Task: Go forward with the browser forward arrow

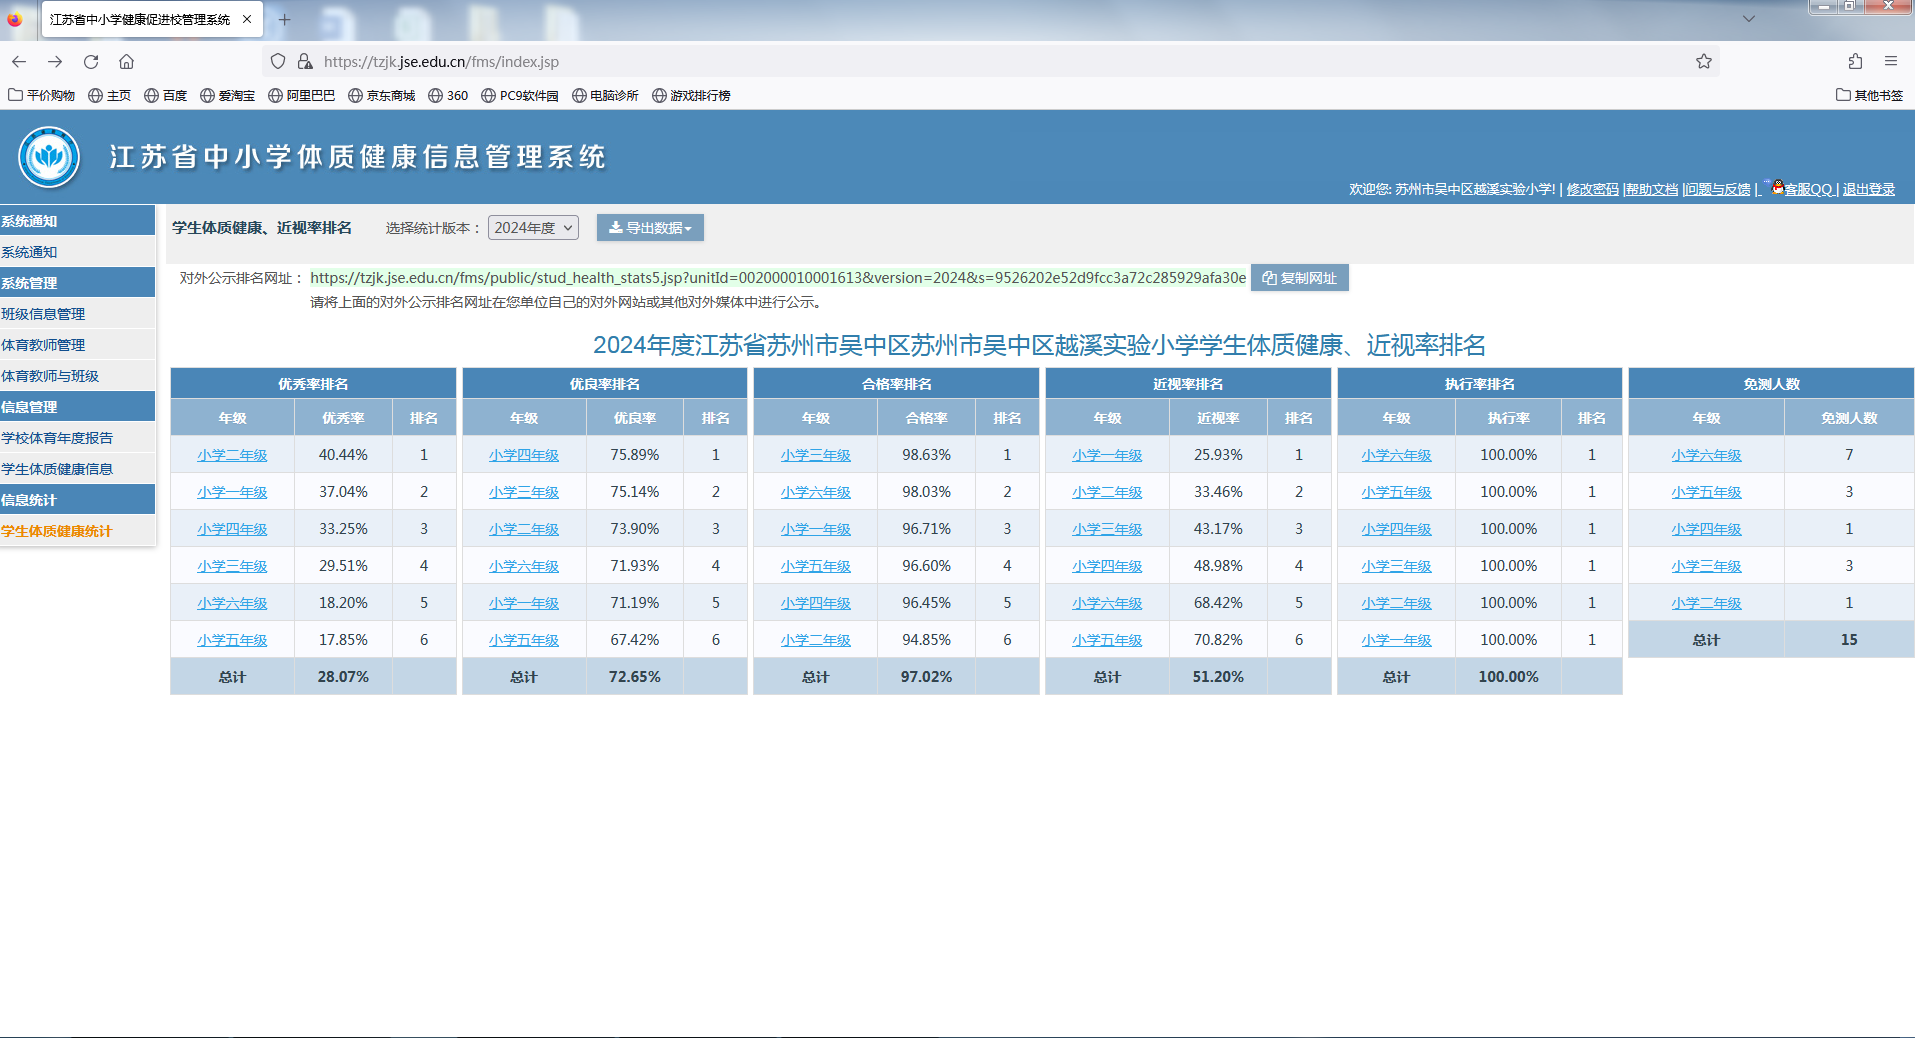Action: pyautogui.click(x=55, y=61)
